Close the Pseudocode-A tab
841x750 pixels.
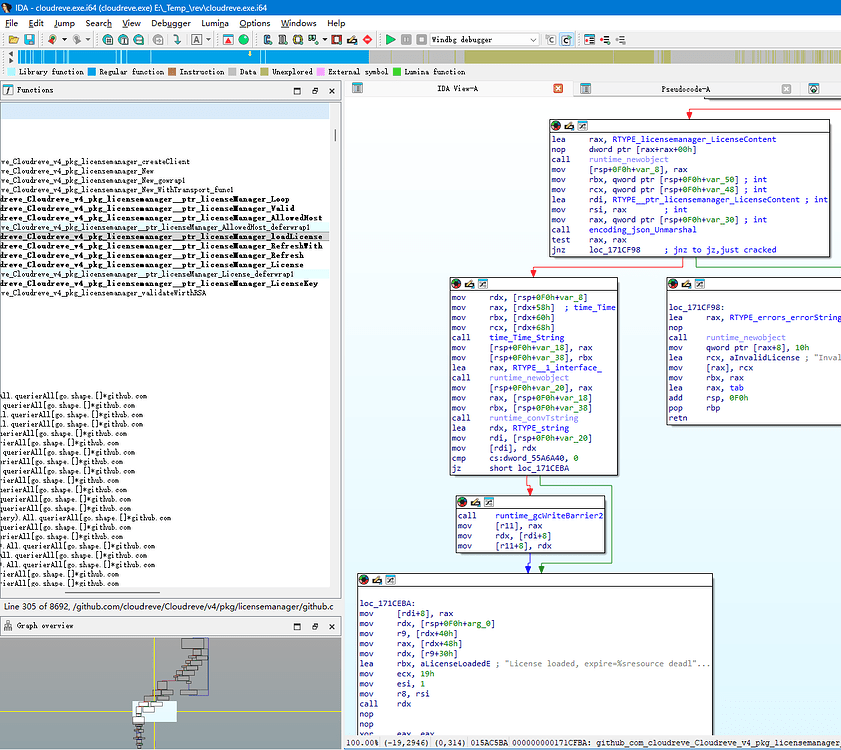point(786,89)
